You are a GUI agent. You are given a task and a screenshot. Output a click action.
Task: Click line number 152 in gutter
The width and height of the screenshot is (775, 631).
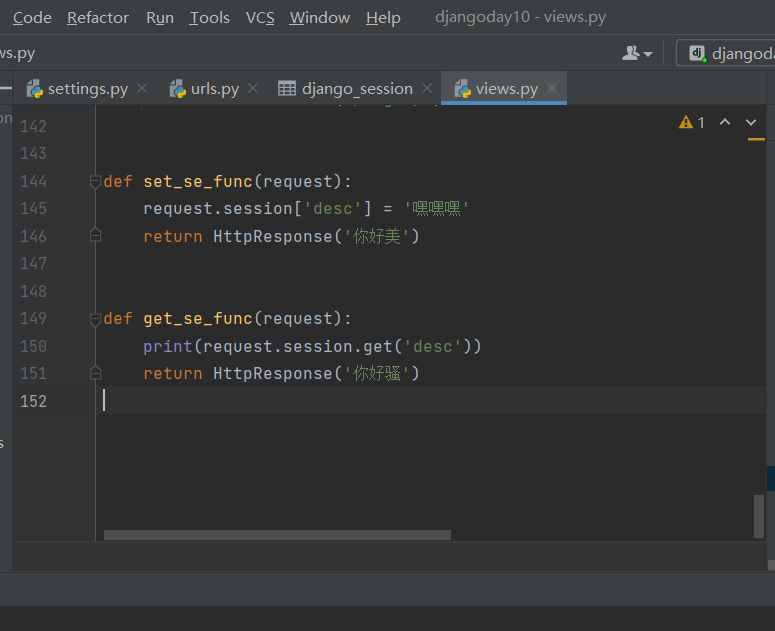click(x=33, y=401)
